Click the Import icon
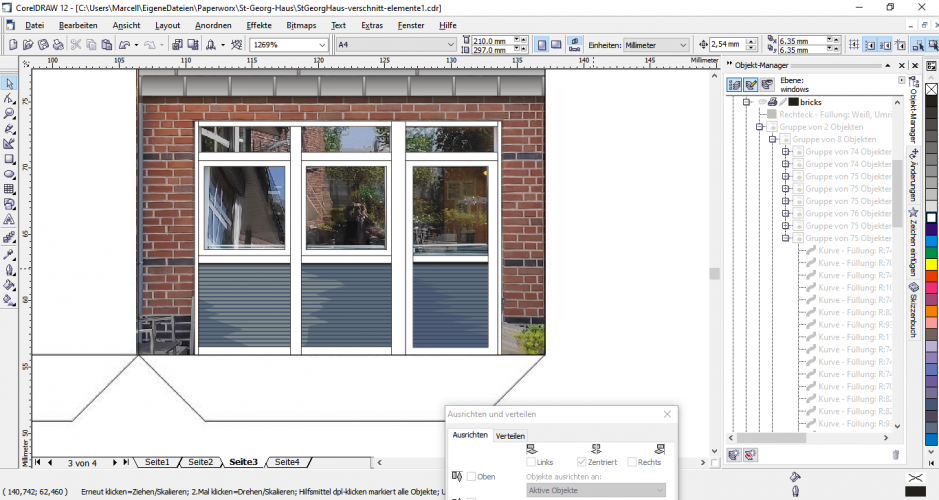Screen dimensions: 939x500 click(x=177, y=45)
